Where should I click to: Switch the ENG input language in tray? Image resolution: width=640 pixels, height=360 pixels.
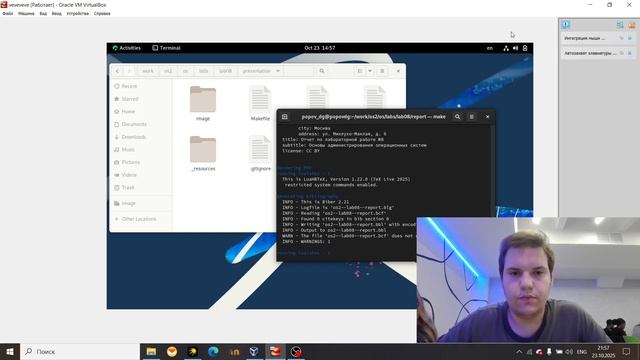click(x=582, y=351)
